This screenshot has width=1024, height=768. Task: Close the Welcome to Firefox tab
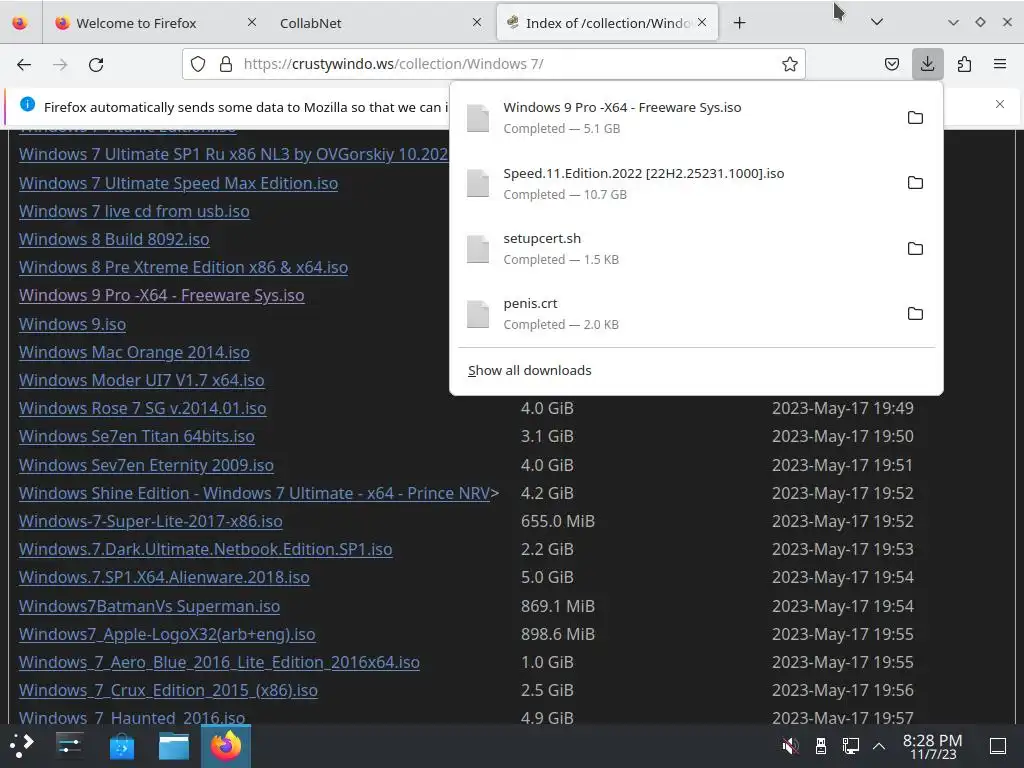(251, 22)
